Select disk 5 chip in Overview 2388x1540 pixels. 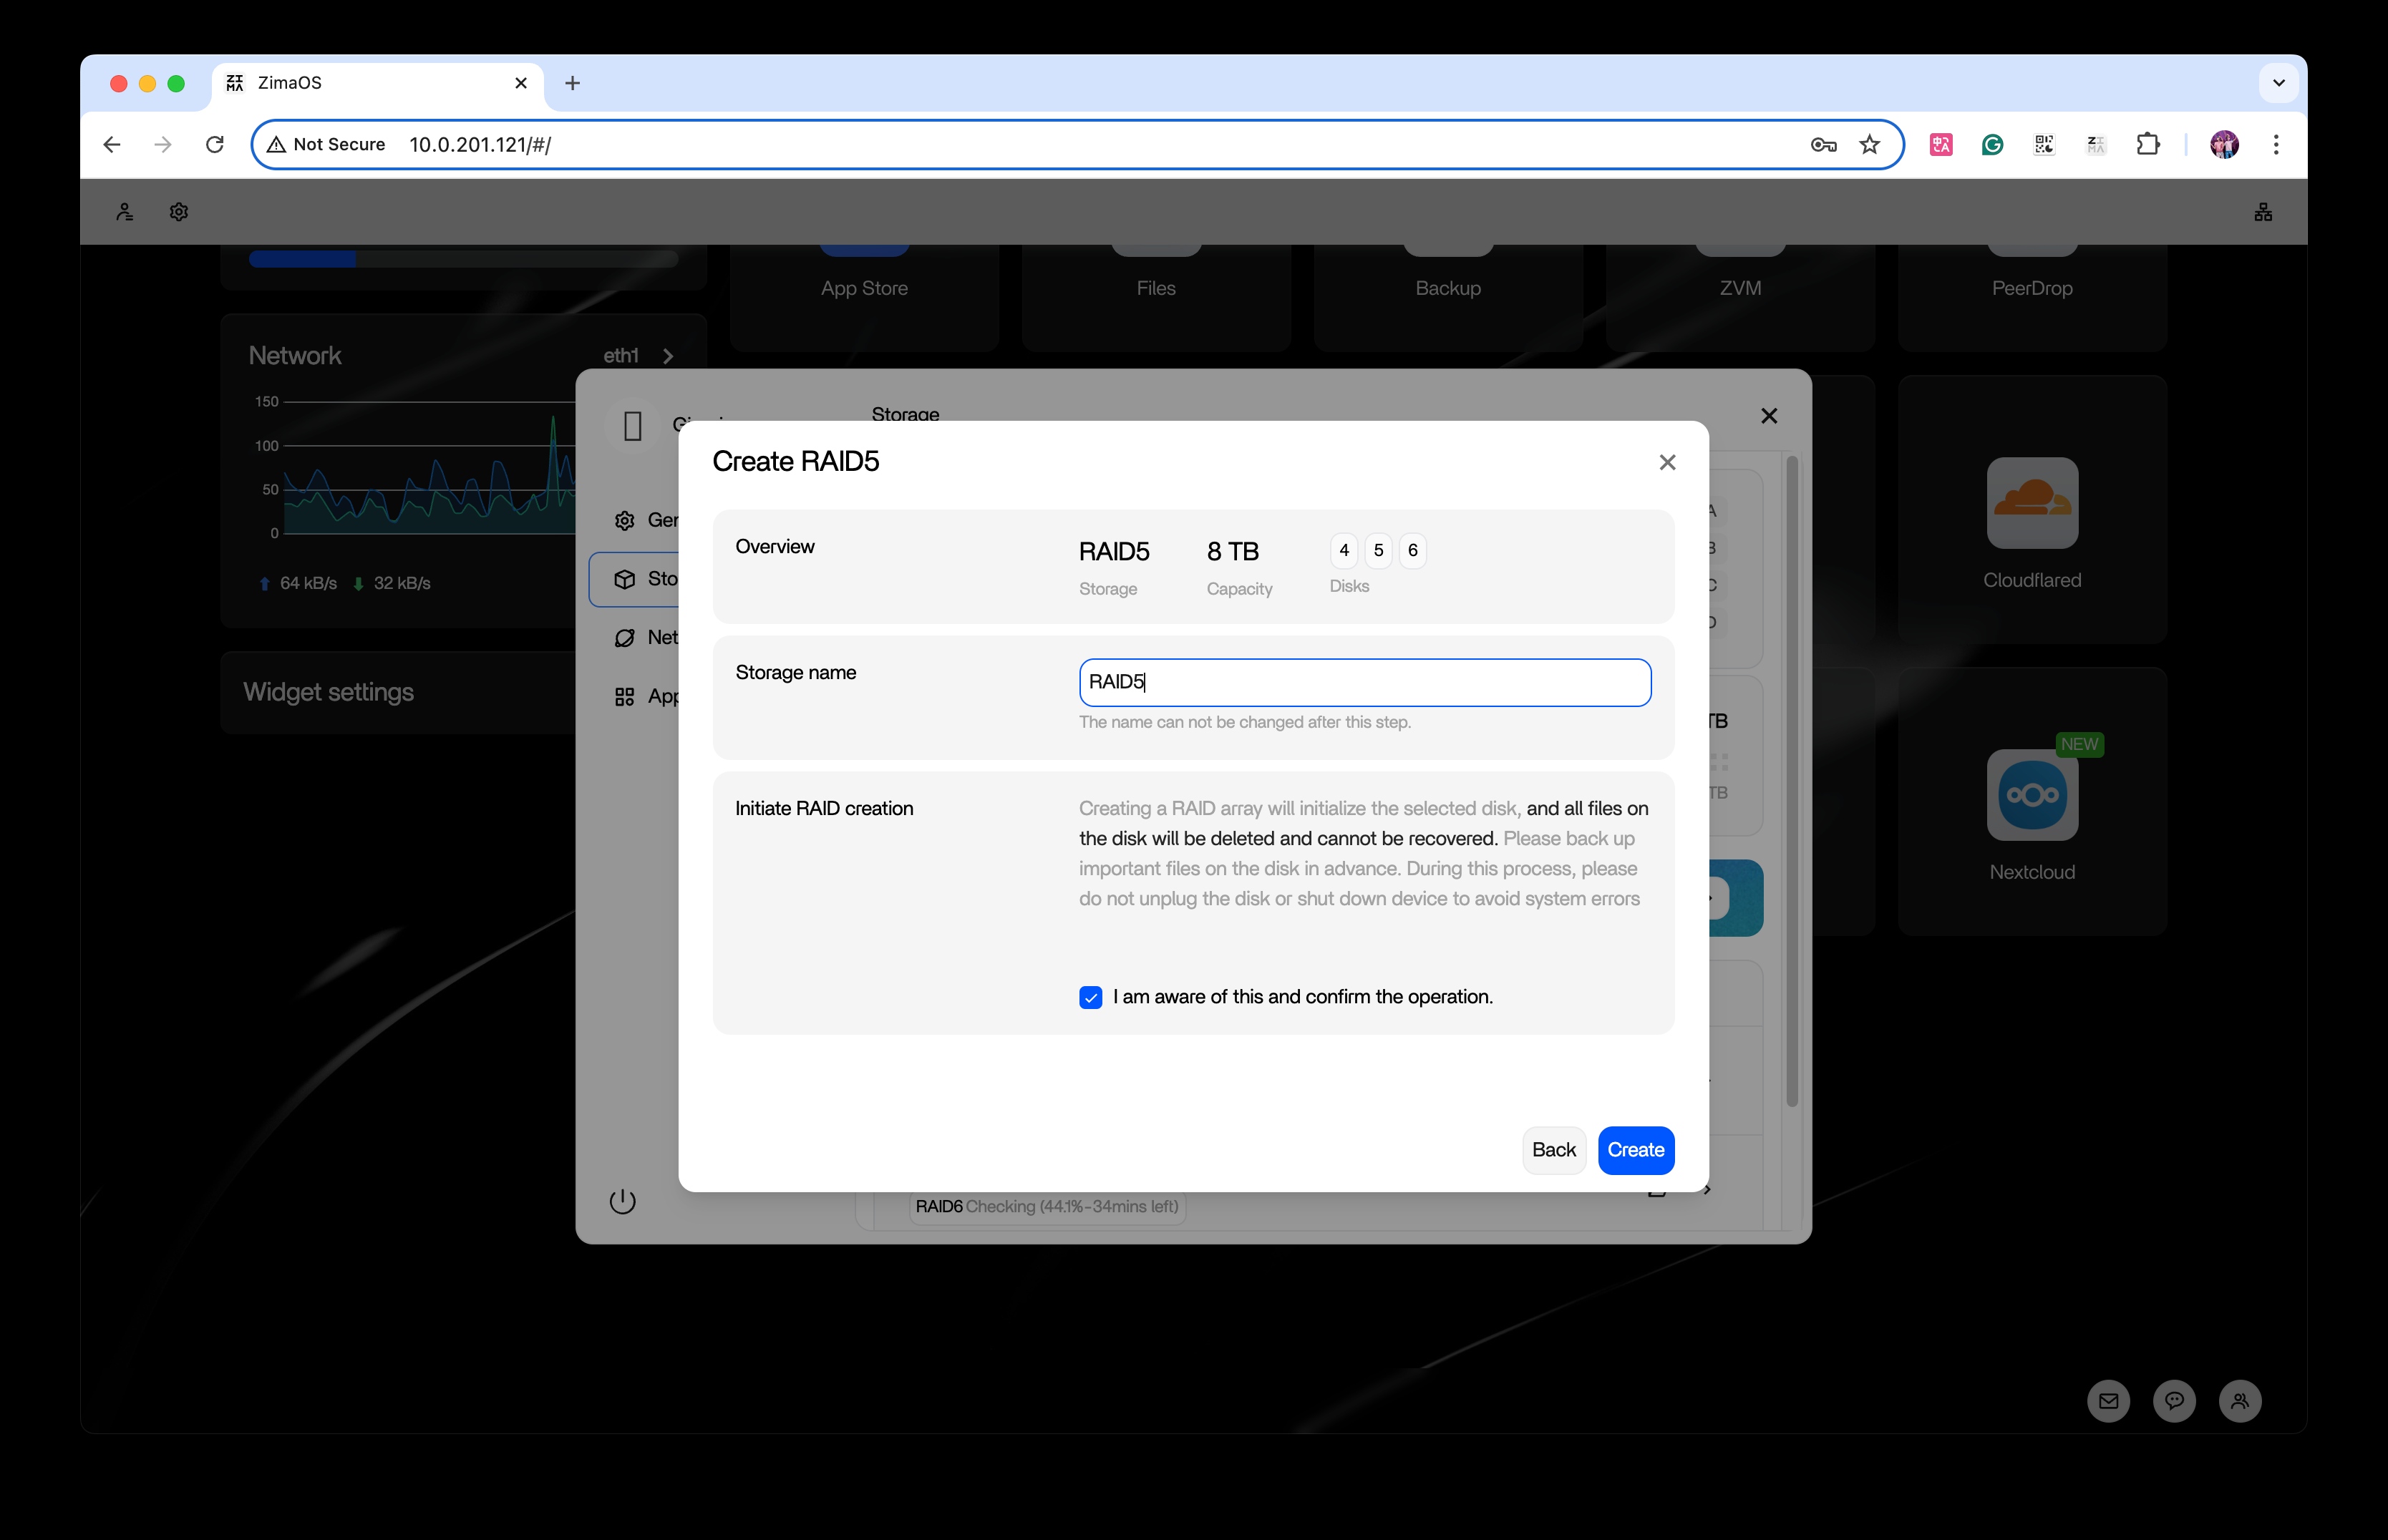1378,550
